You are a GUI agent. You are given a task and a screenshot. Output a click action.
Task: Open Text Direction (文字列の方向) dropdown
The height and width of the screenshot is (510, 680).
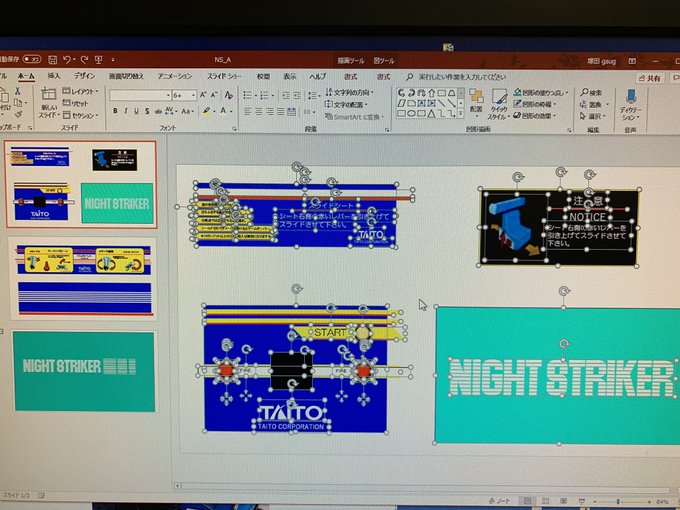click(x=349, y=92)
